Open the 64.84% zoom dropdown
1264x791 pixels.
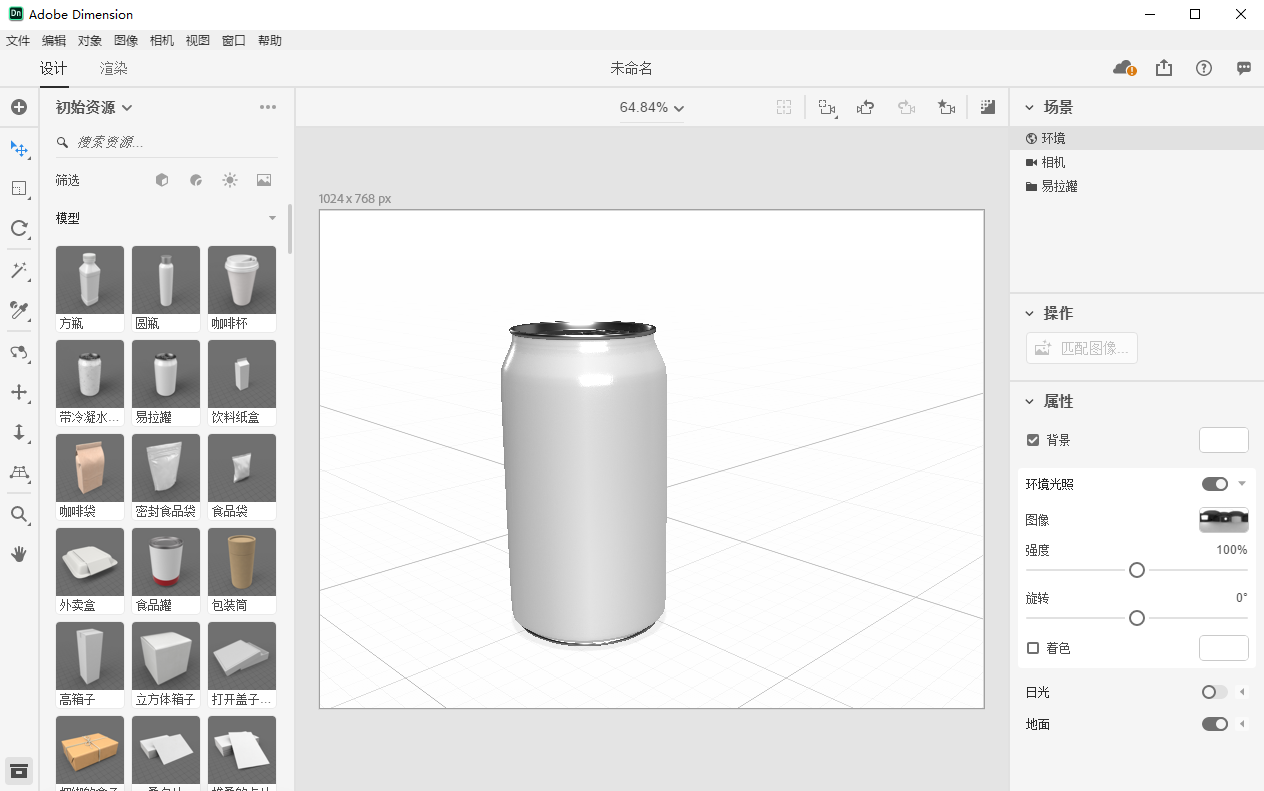click(652, 108)
